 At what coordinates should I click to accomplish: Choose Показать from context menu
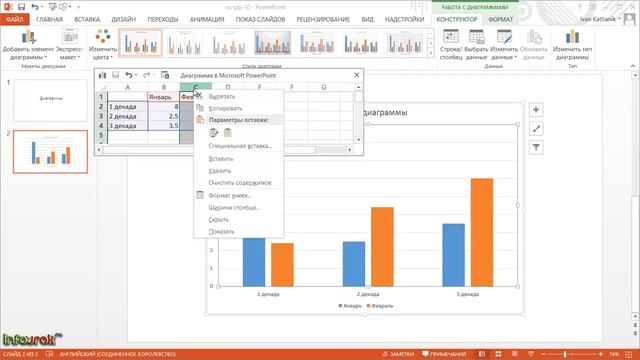point(239,231)
